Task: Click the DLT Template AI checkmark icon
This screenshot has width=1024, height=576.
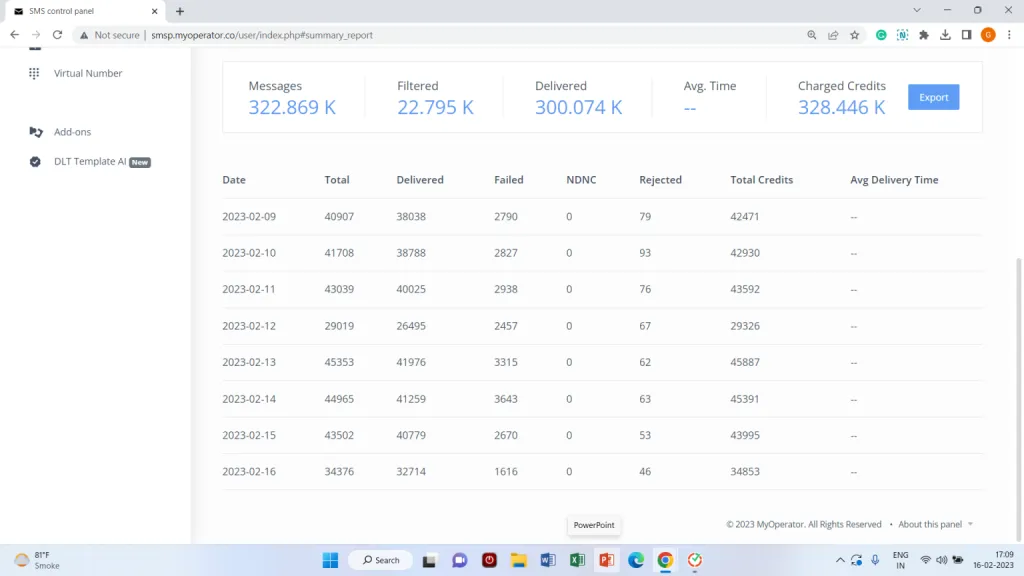Action: pos(35,162)
